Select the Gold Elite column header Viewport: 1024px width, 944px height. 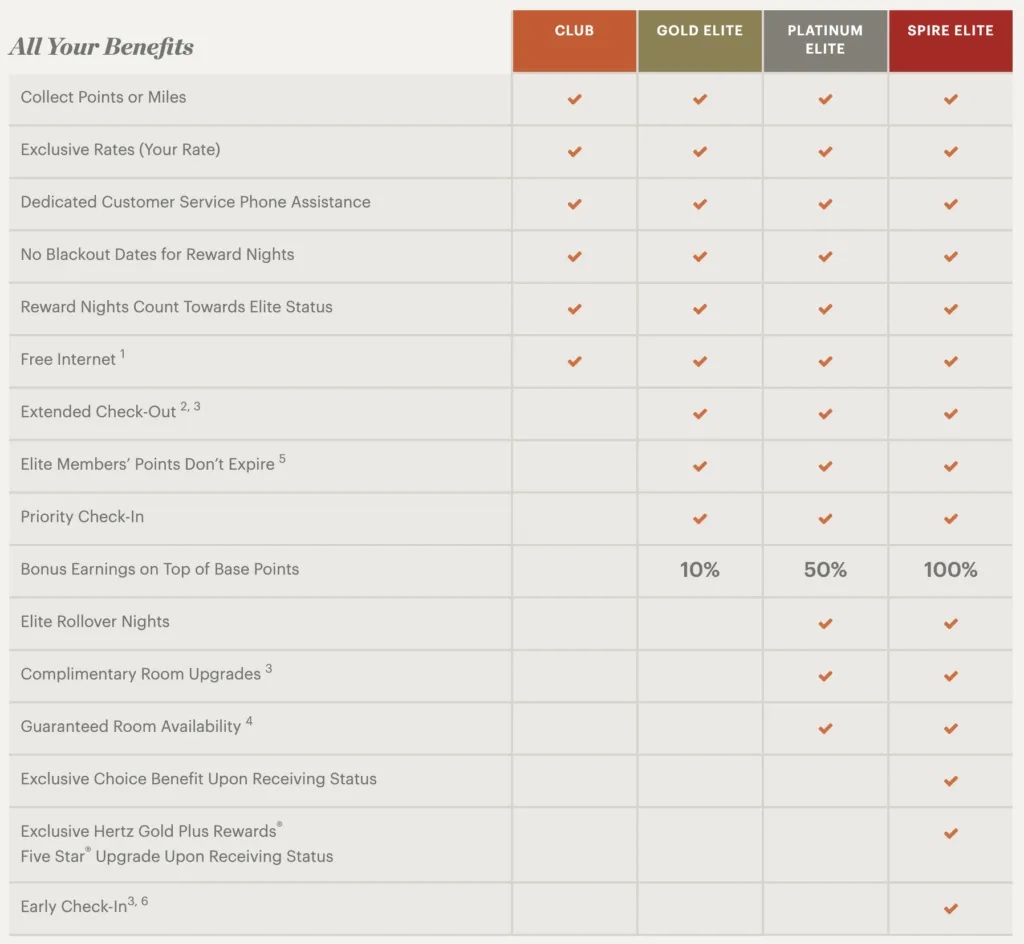coord(700,40)
